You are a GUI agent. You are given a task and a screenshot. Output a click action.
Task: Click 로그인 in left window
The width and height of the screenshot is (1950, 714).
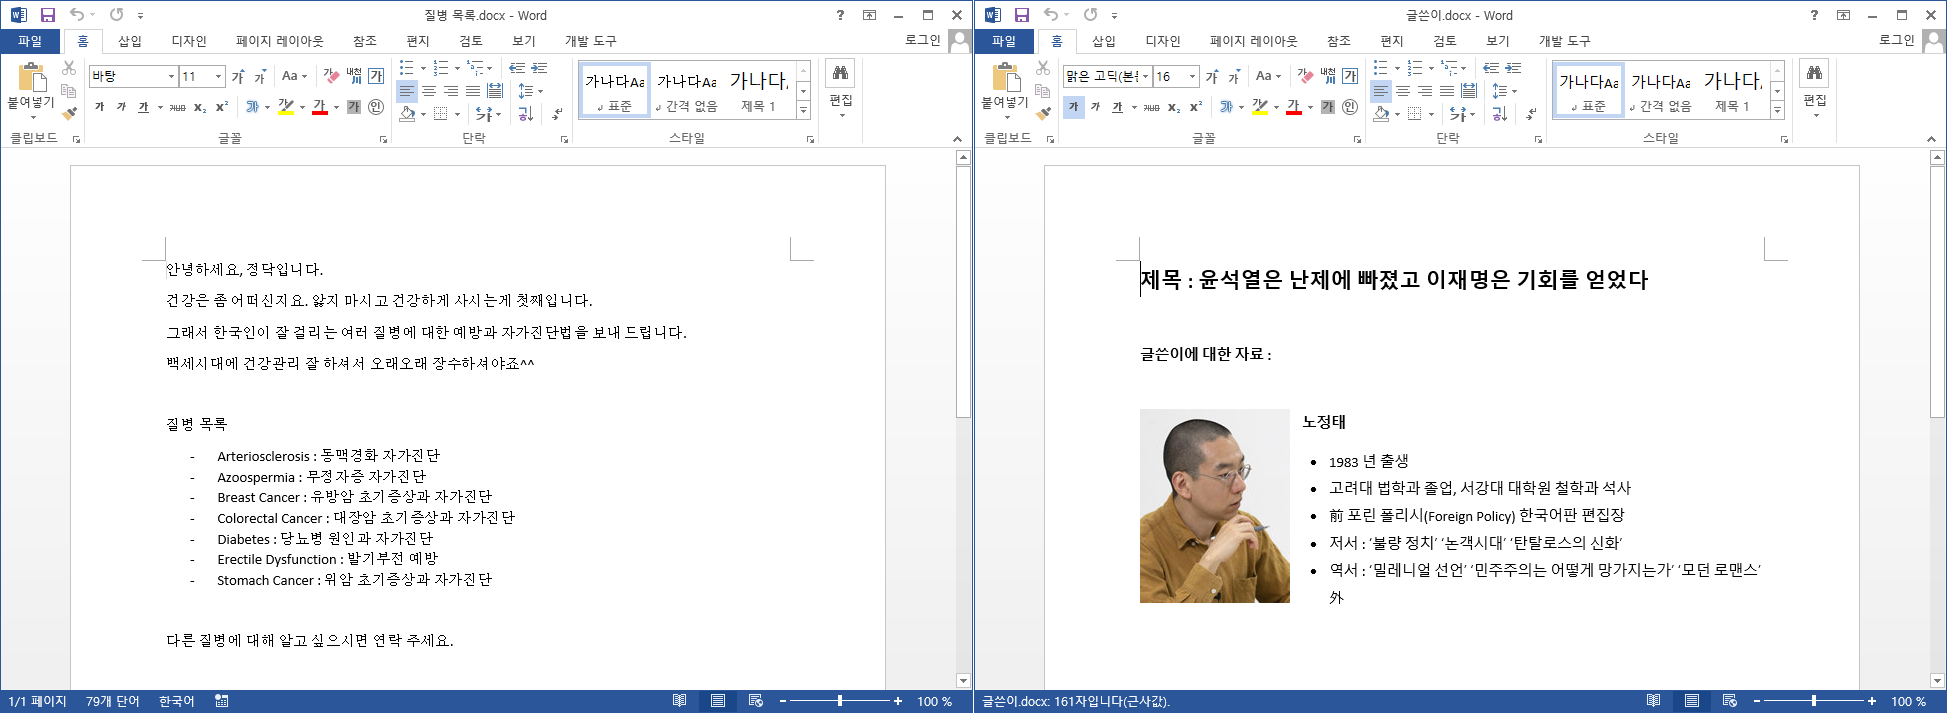pyautogui.click(x=923, y=40)
